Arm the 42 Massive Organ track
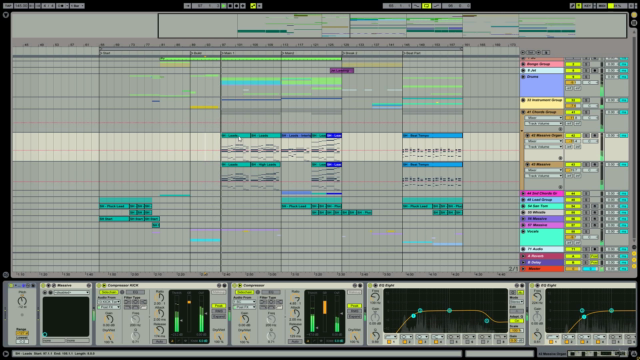 tap(594, 136)
